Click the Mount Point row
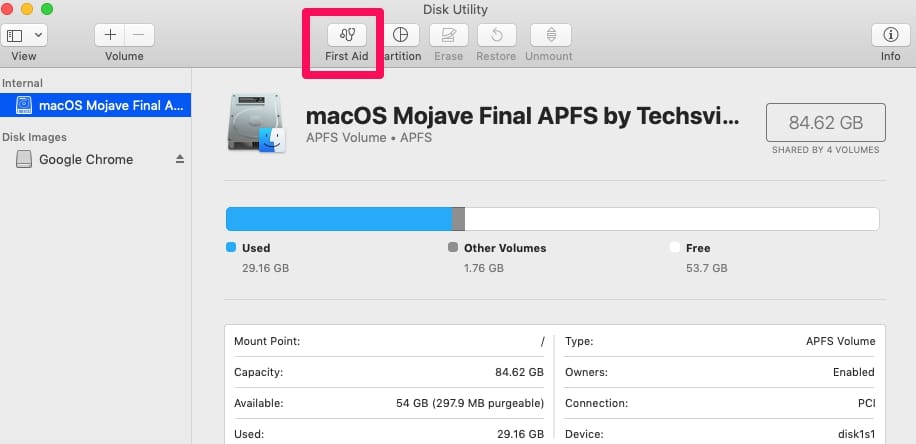 389,341
